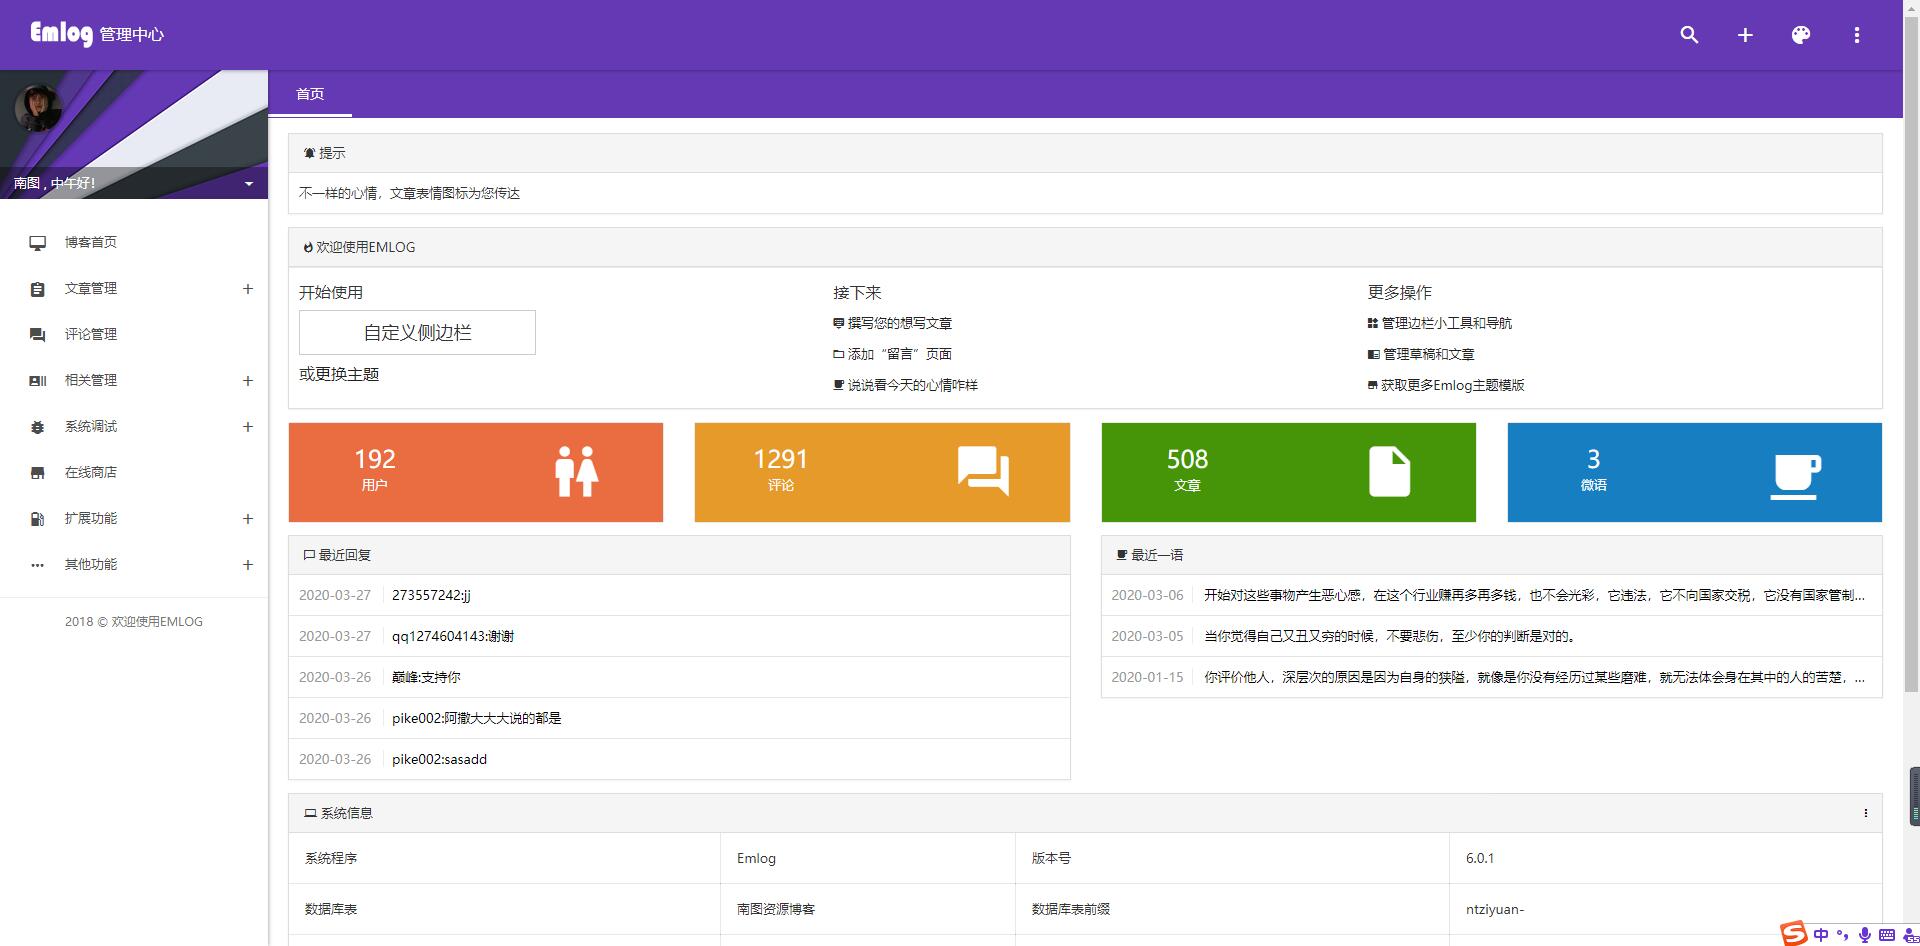1920x946 pixels.
Task: Open 在线商店 from the sidebar
Action: pyautogui.click(x=91, y=472)
